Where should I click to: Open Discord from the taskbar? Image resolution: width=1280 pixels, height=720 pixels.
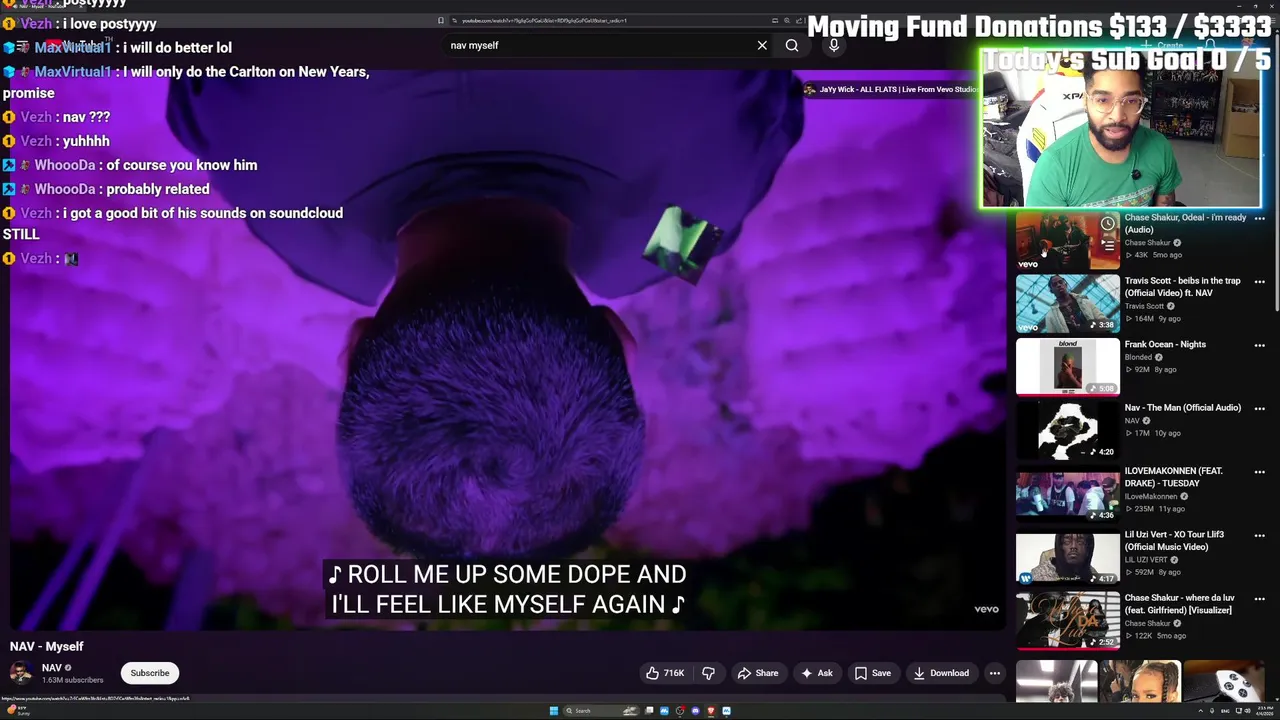click(x=695, y=711)
